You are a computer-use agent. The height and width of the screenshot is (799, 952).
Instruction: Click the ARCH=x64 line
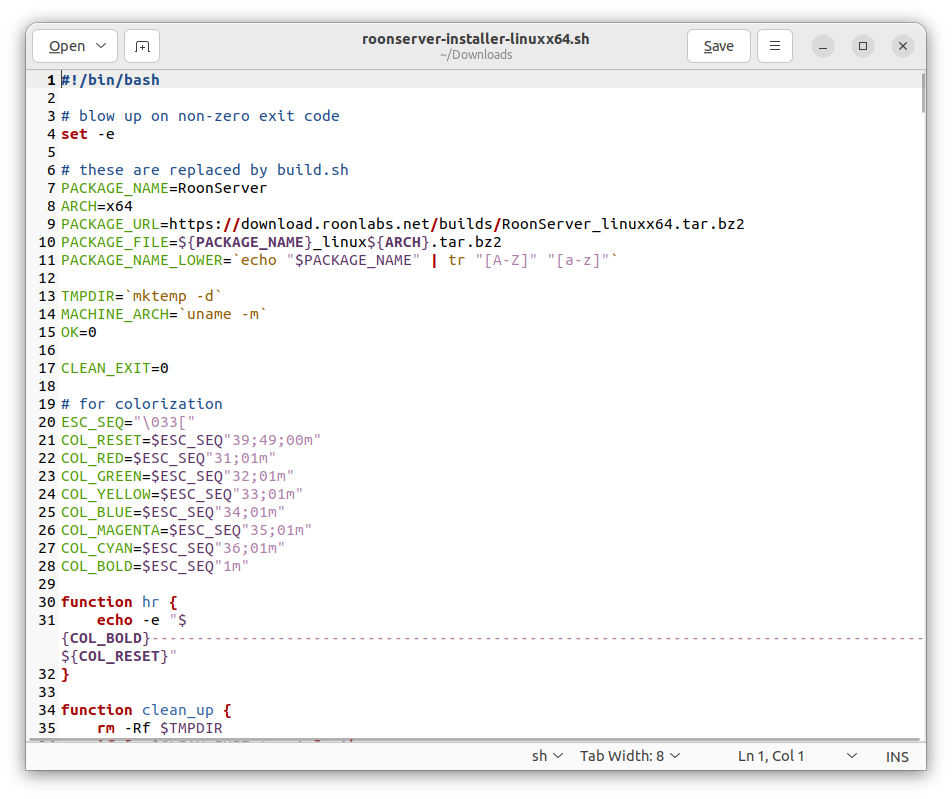click(x=97, y=206)
